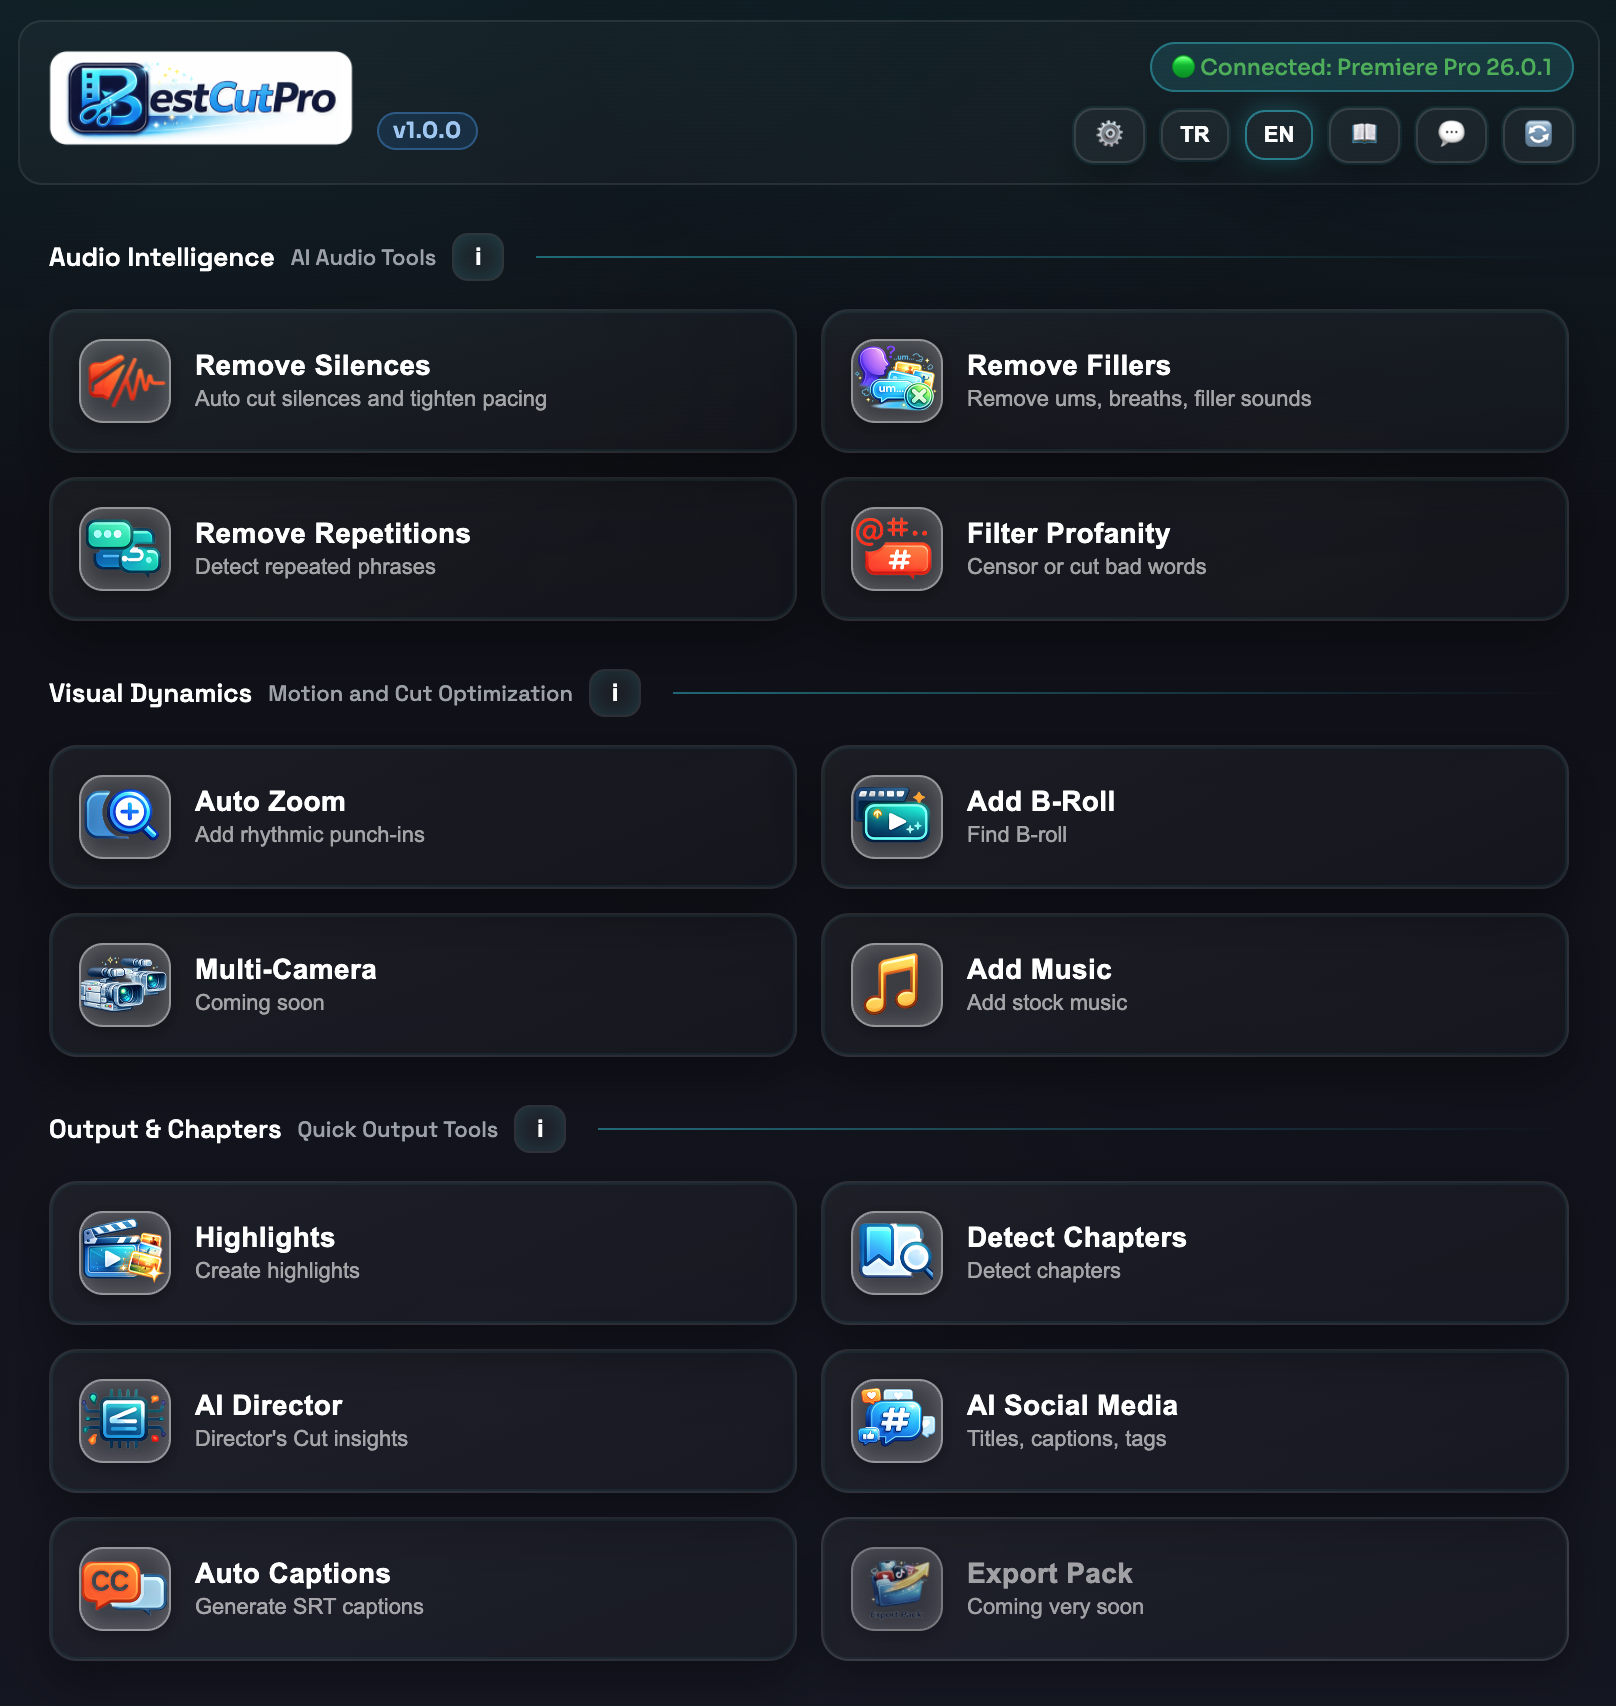The image size is (1616, 1706).
Task: Click the AI Social Media hashtag icon
Action: coord(897,1421)
